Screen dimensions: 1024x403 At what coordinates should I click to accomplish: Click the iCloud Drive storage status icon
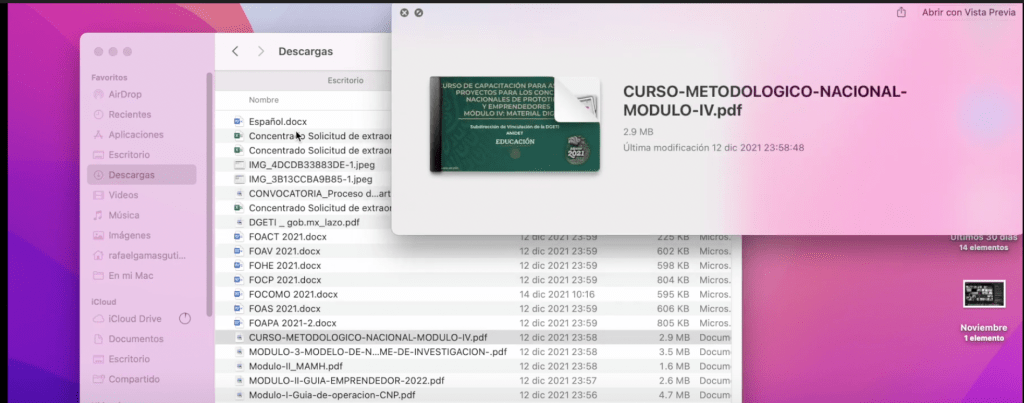[184, 318]
